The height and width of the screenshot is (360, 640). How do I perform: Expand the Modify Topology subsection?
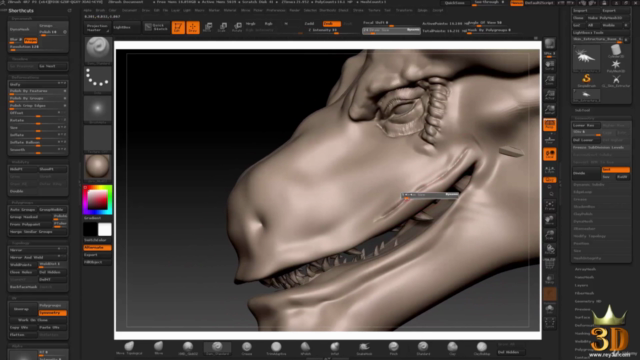(x=590, y=236)
